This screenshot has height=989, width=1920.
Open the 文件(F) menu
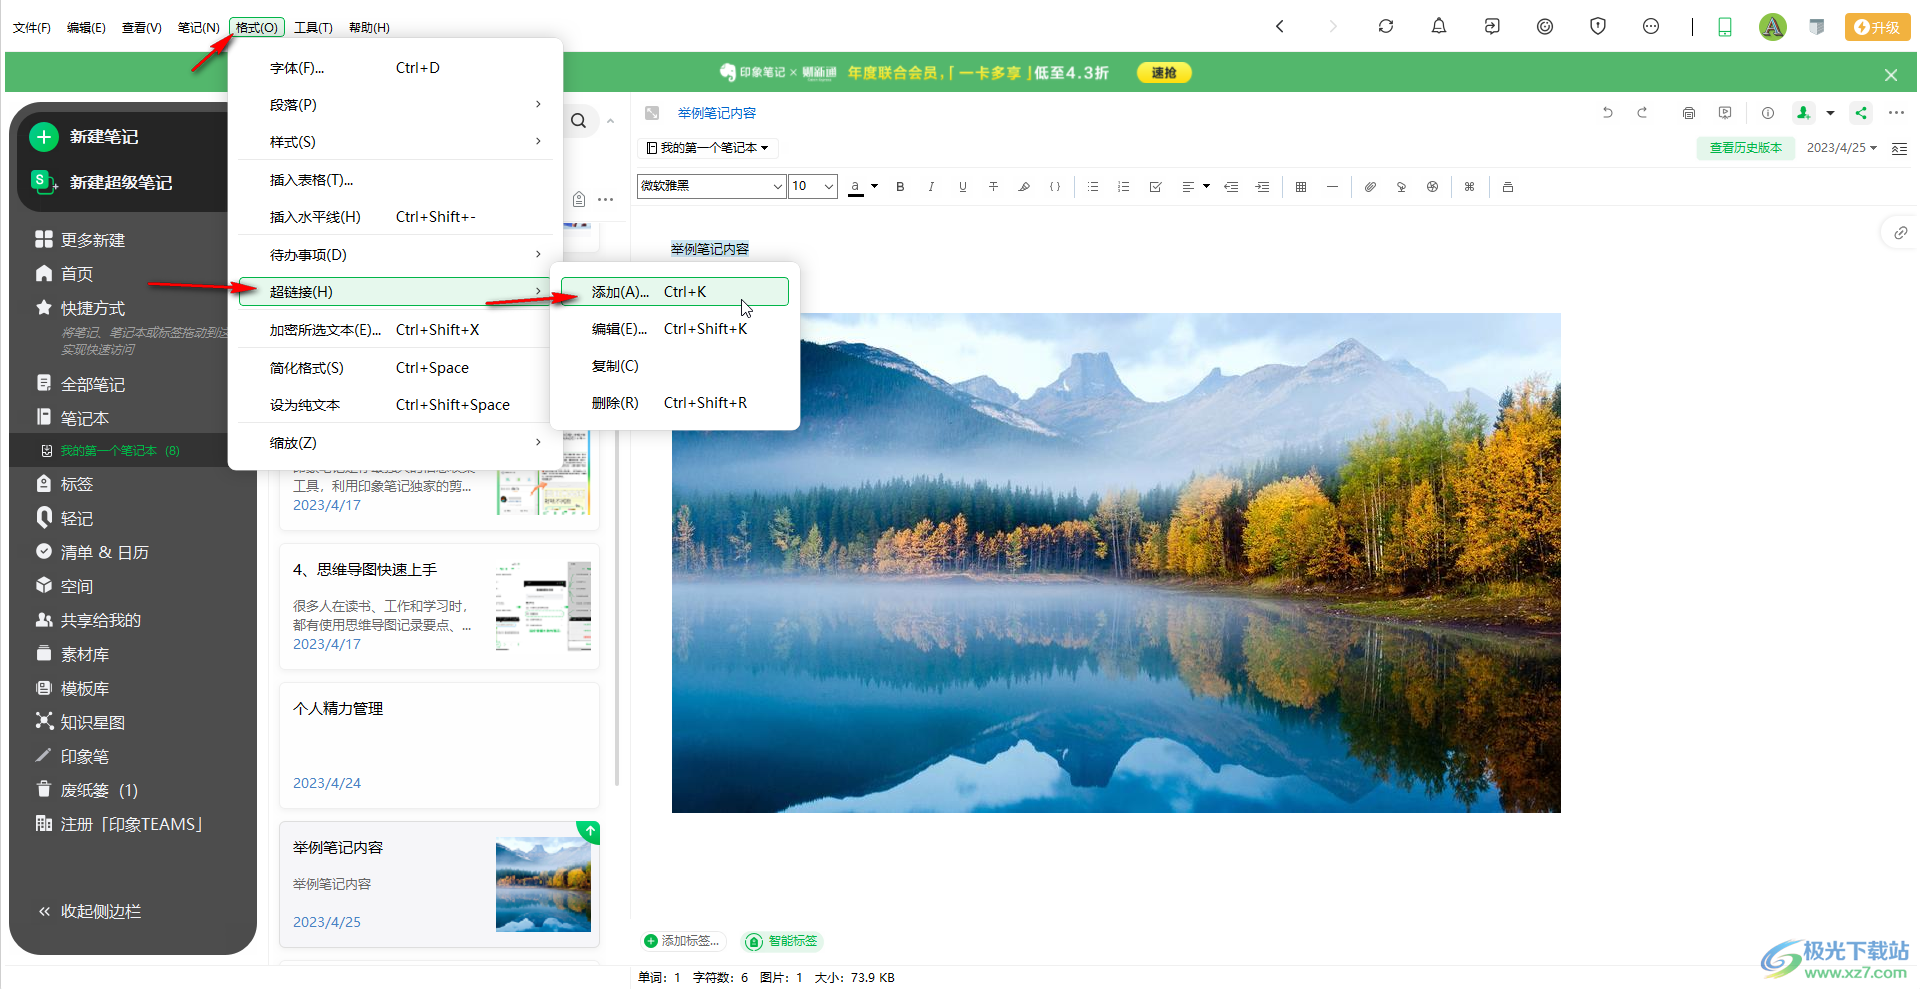pos(32,27)
